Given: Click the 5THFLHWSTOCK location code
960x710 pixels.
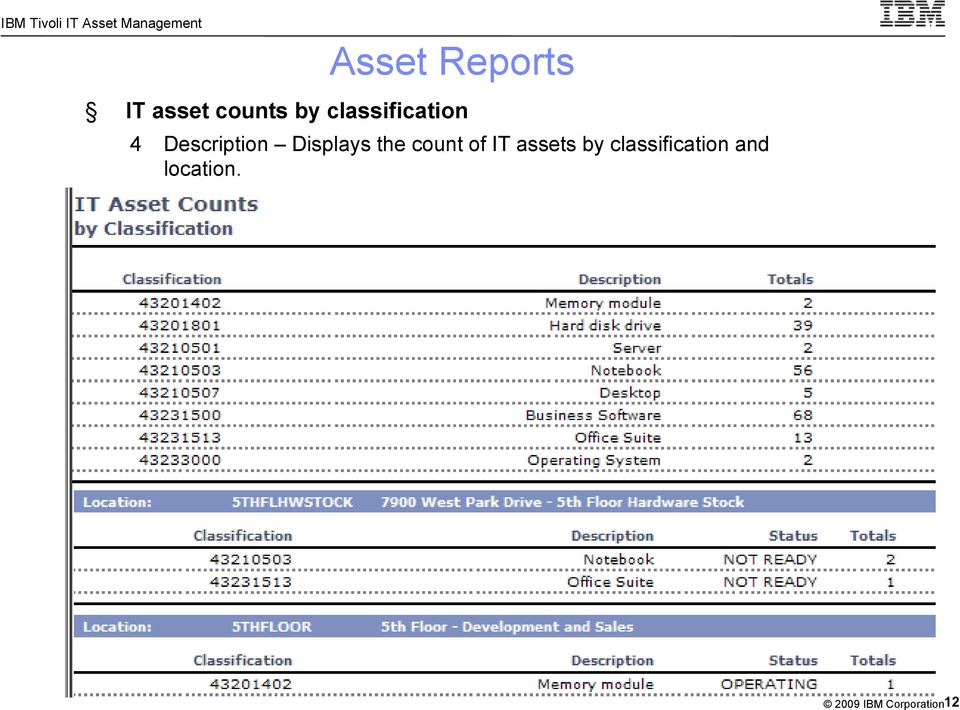Looking at the screenshot, I should point(292,503).
